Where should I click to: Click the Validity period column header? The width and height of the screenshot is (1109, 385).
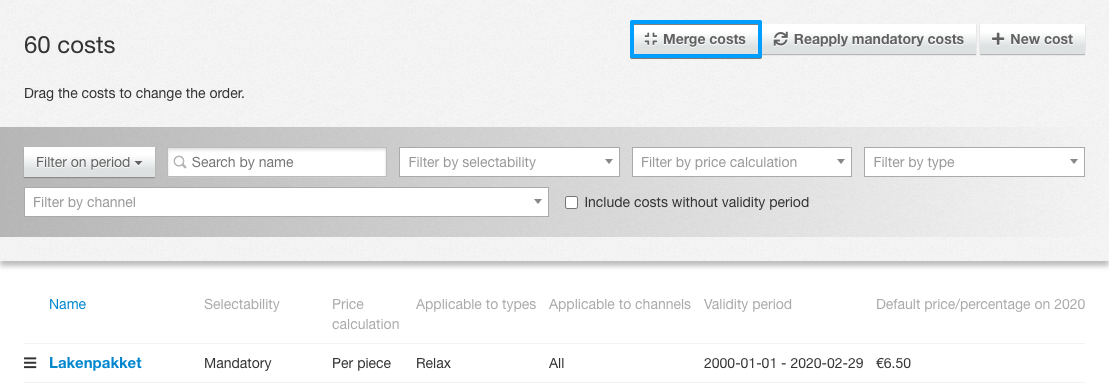[748, 304]
